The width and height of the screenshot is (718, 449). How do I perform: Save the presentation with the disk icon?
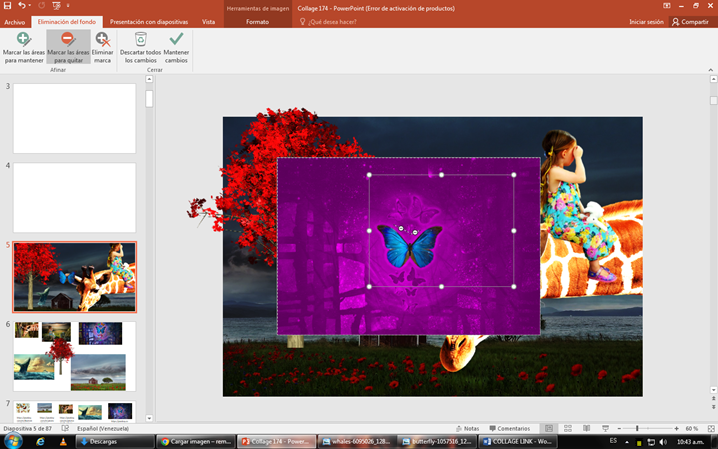(7, 5)
